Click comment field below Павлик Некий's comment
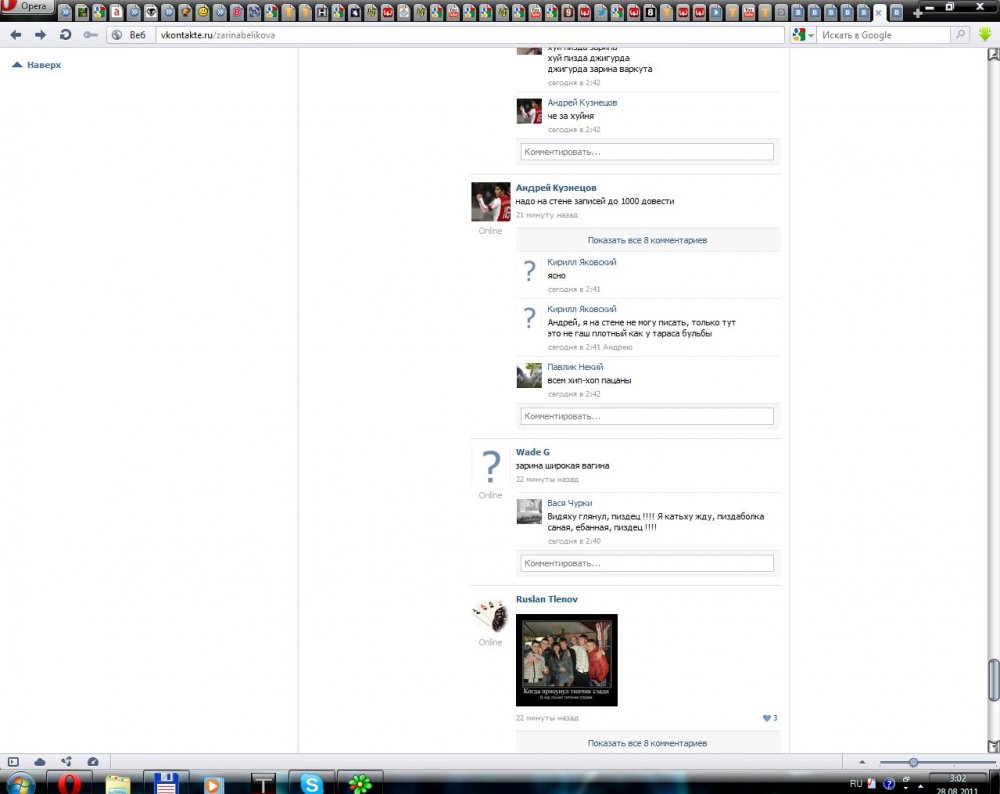This screenshot has height=794, width=1000. click(647, 416)
